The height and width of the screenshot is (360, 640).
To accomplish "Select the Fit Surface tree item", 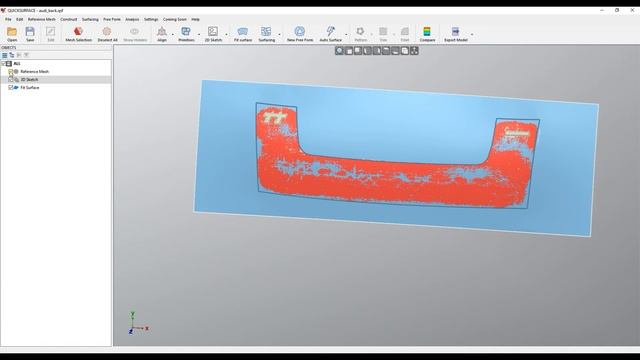I will (x=30, y=87).
